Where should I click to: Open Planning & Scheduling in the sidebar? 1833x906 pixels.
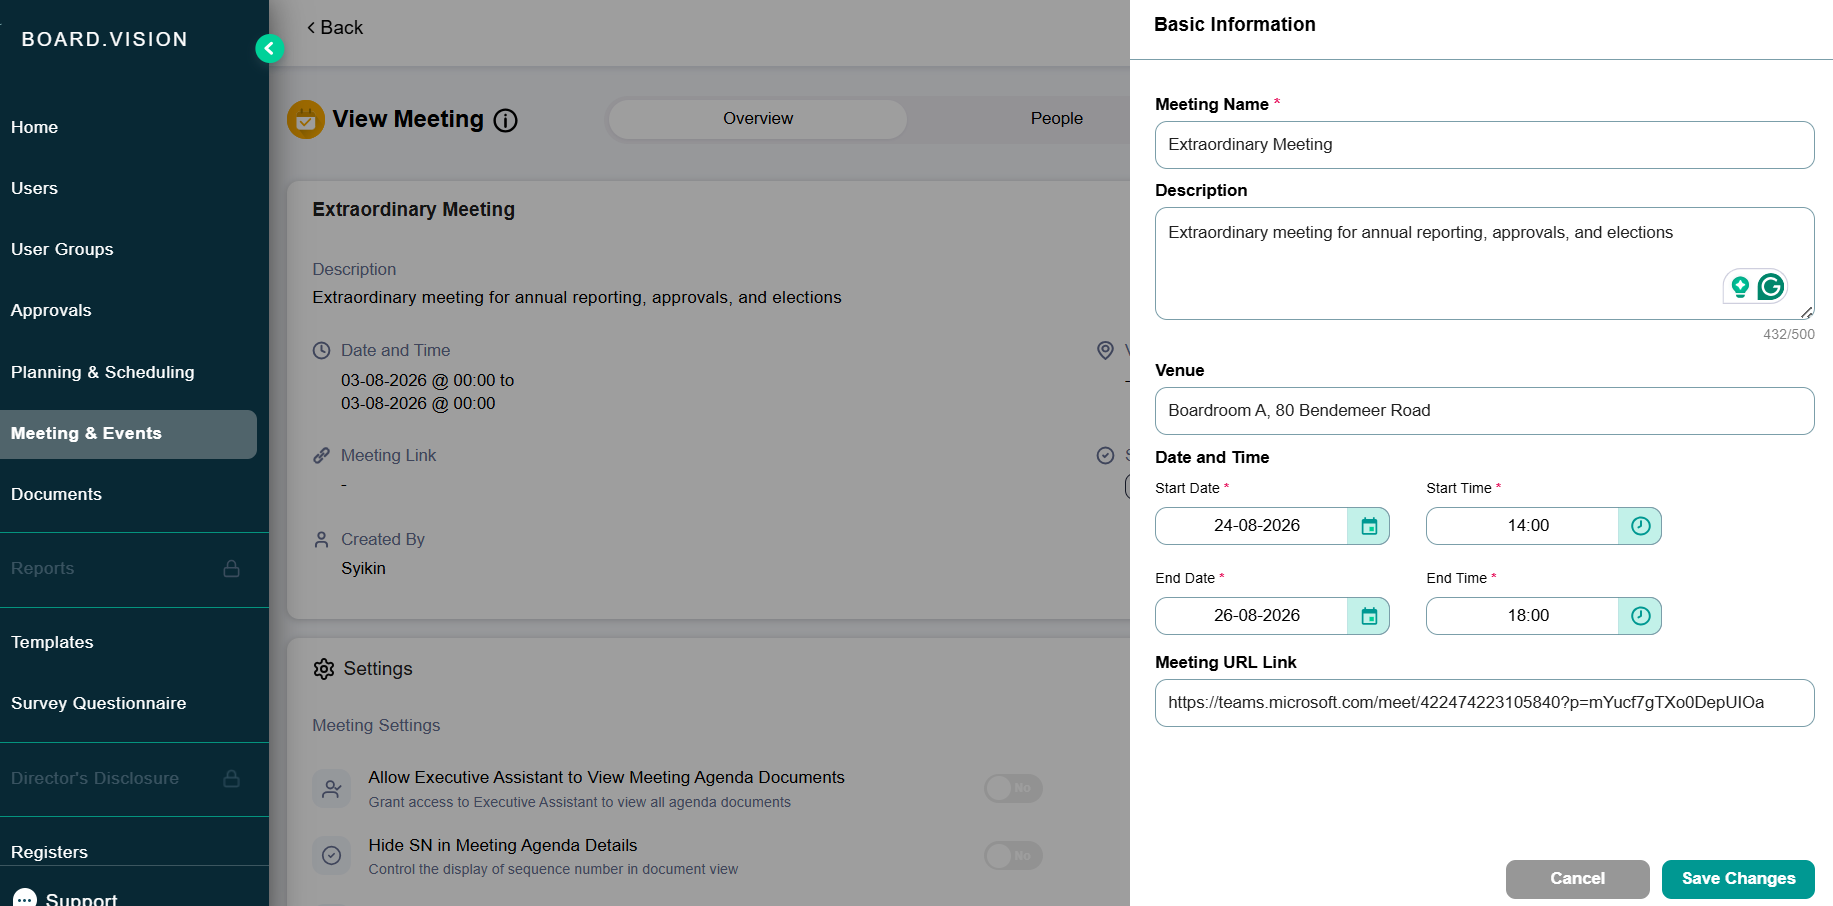pos(103,372)
